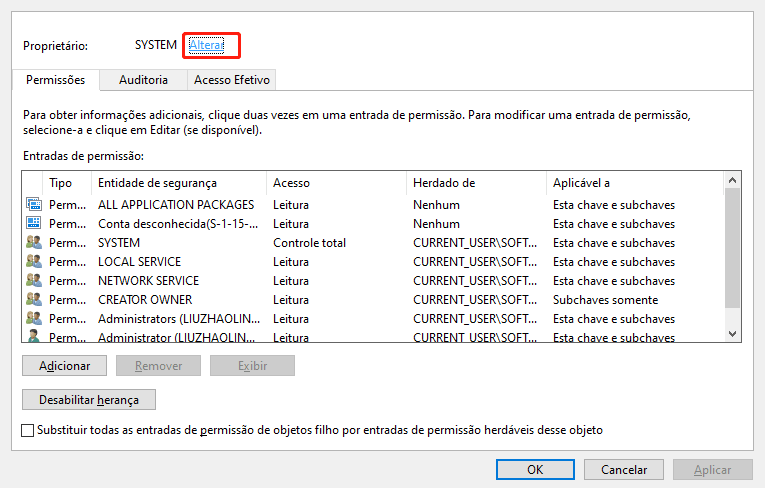
Task: Click the Controle total access cell
Action: (x=309, y=243)
